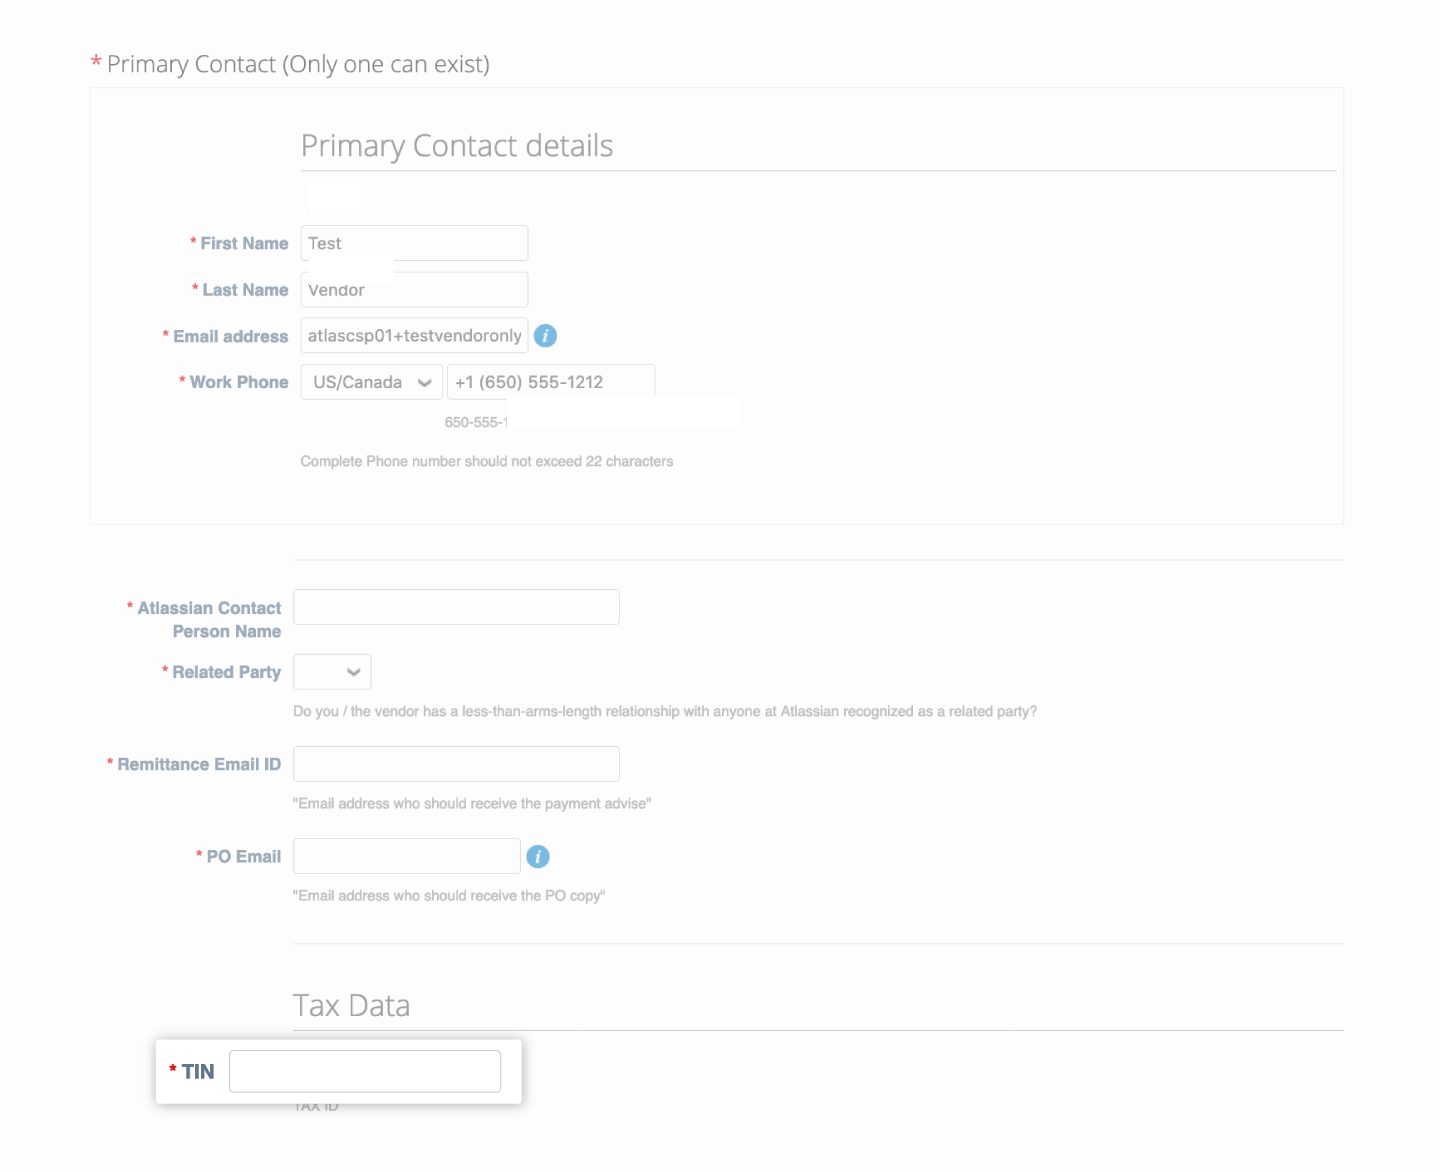
Task: Click the payment advise helper text
Action: point(472,803)
